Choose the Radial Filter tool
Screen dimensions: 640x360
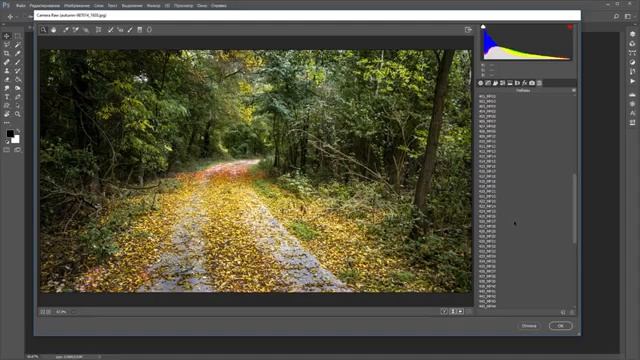point(149,30)
